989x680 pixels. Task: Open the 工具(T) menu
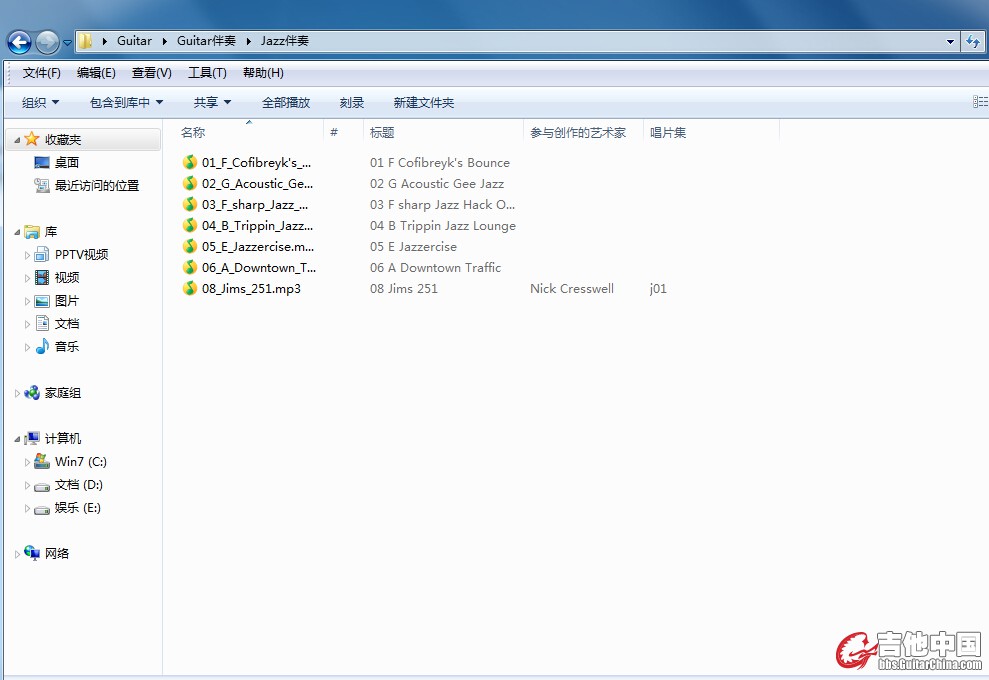207,73
